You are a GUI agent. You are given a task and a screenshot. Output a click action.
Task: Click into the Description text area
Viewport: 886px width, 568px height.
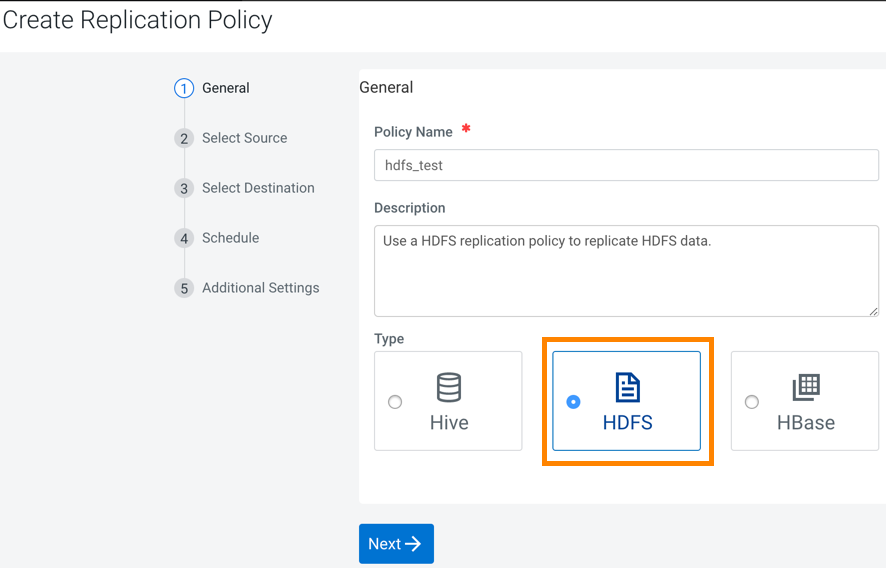click(626, 271)
